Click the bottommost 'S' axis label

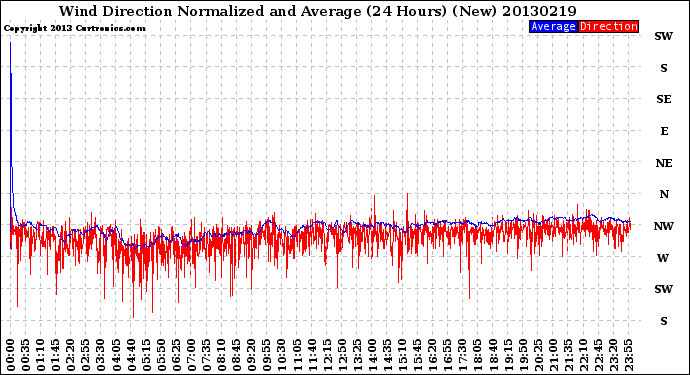tap(664, 321)
